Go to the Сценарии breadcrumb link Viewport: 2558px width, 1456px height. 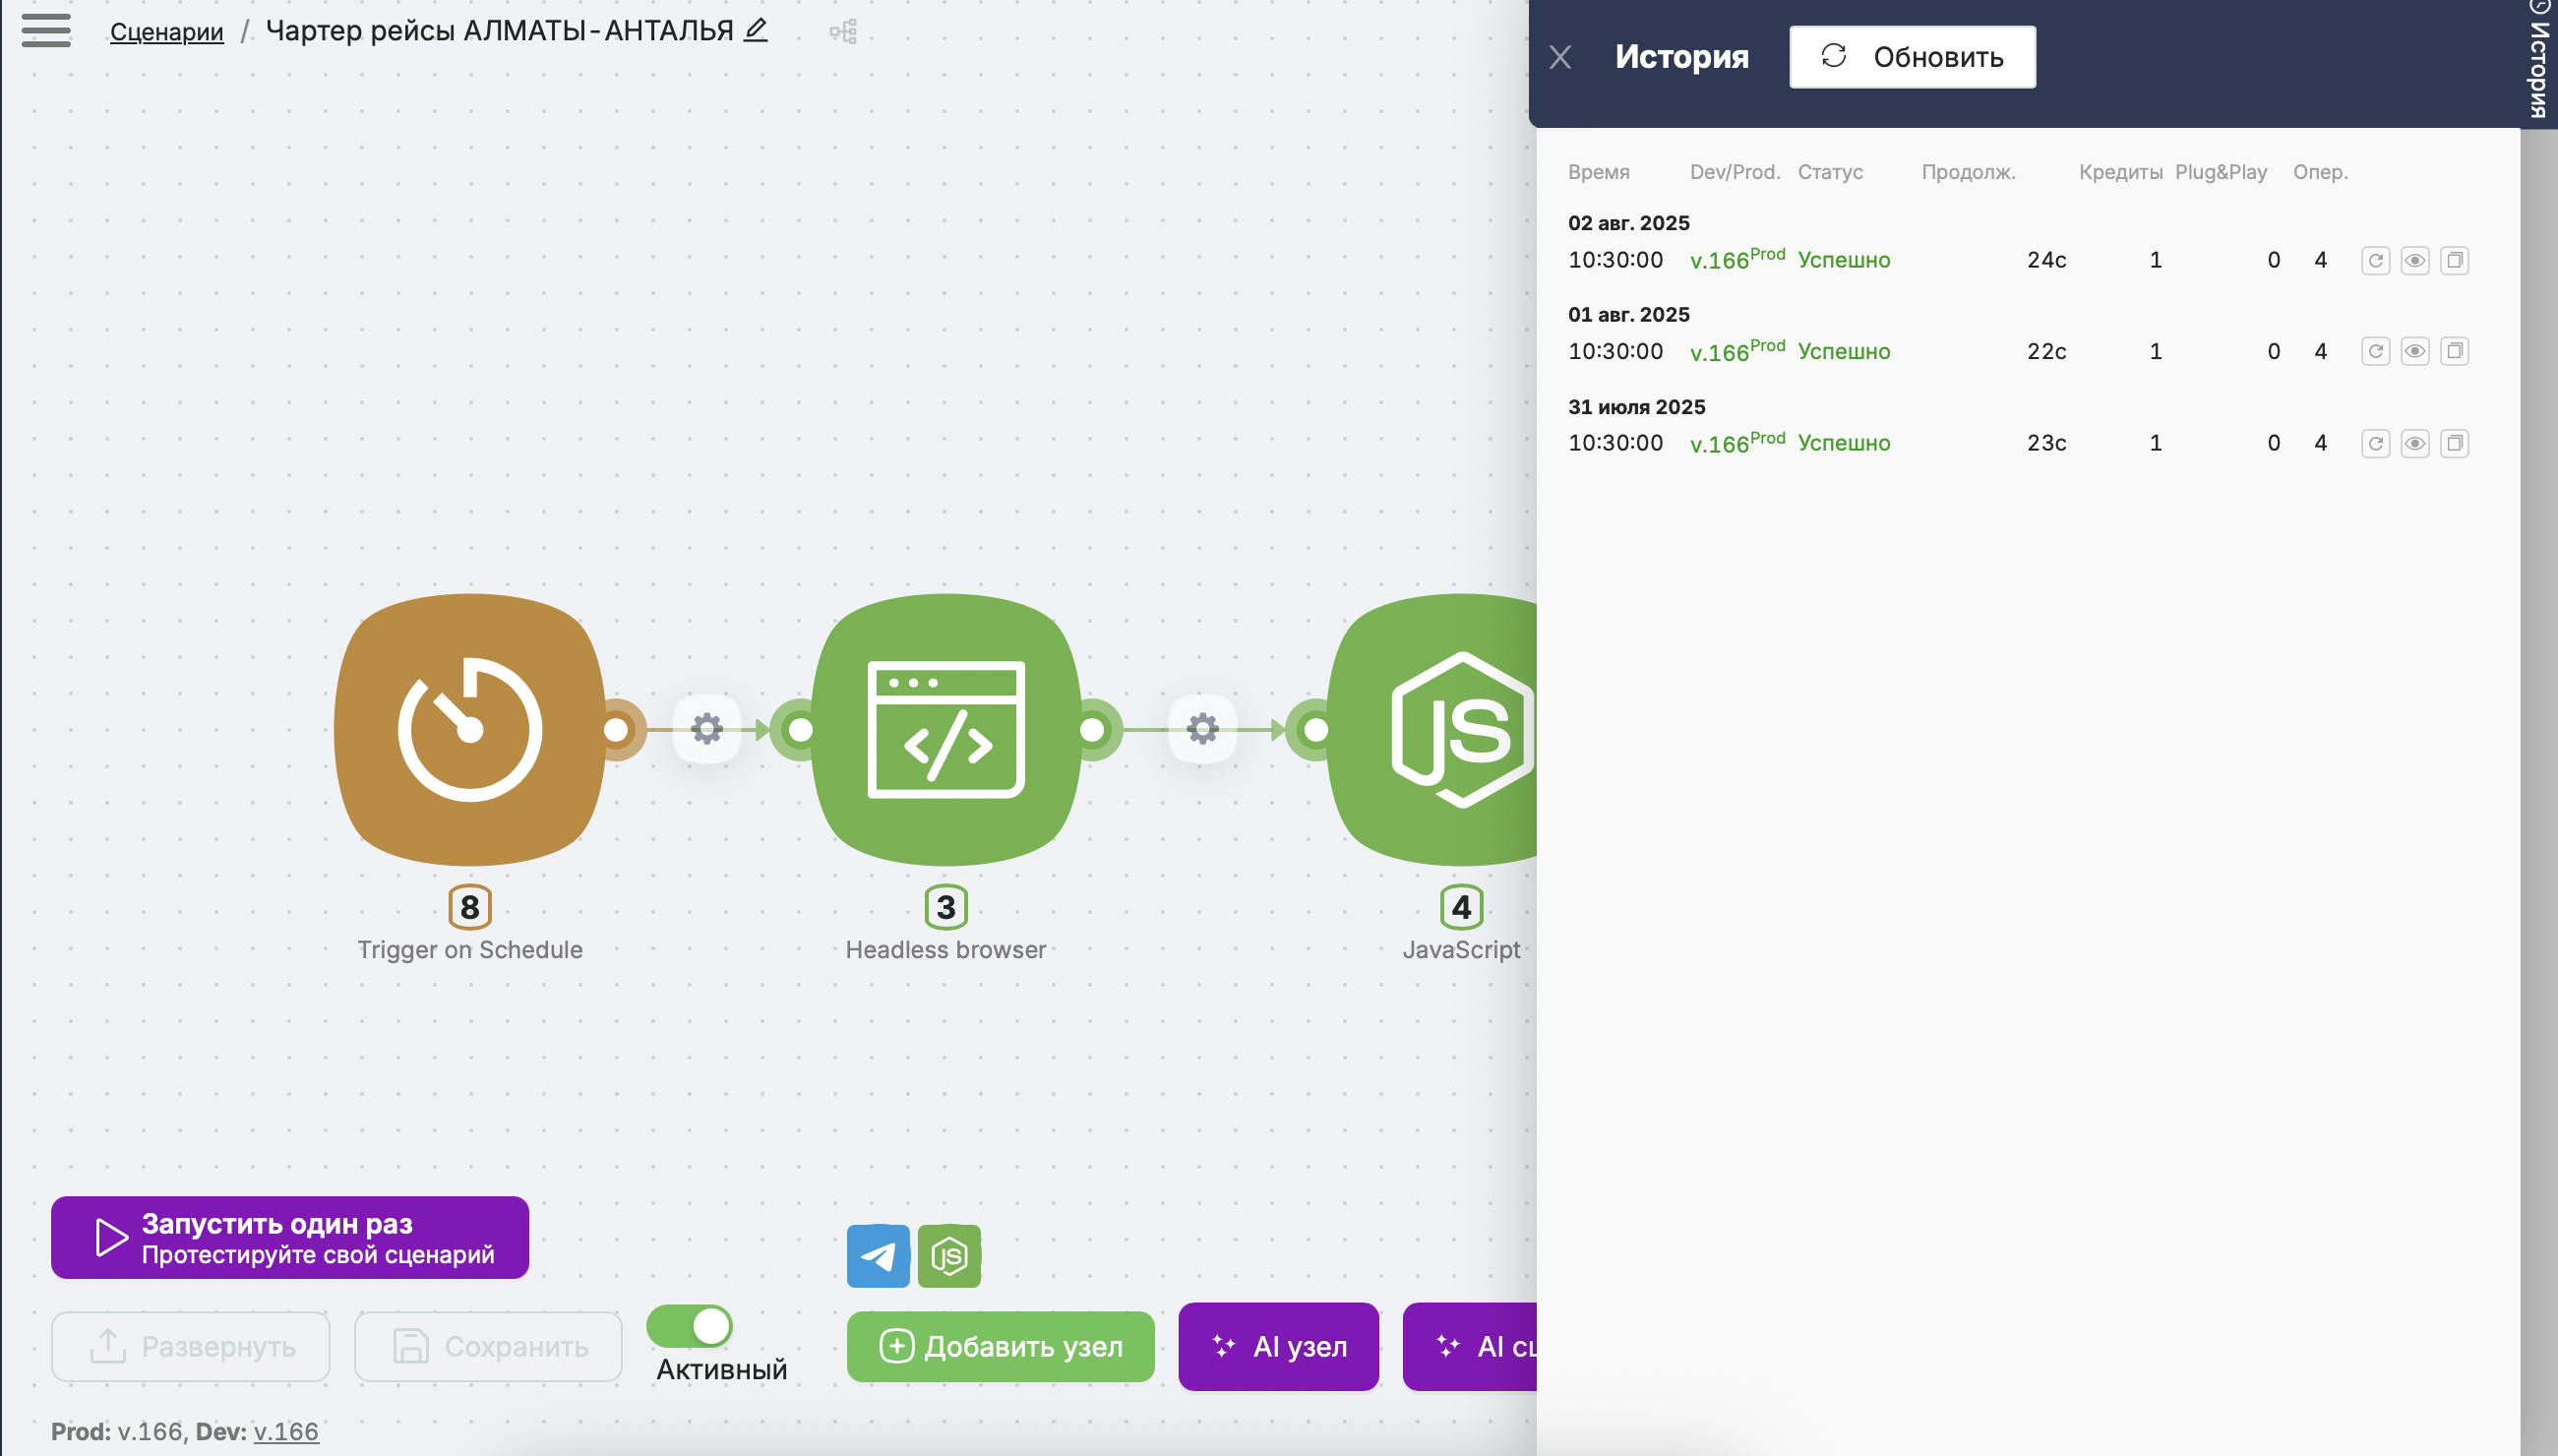click(x=167, y=31)
